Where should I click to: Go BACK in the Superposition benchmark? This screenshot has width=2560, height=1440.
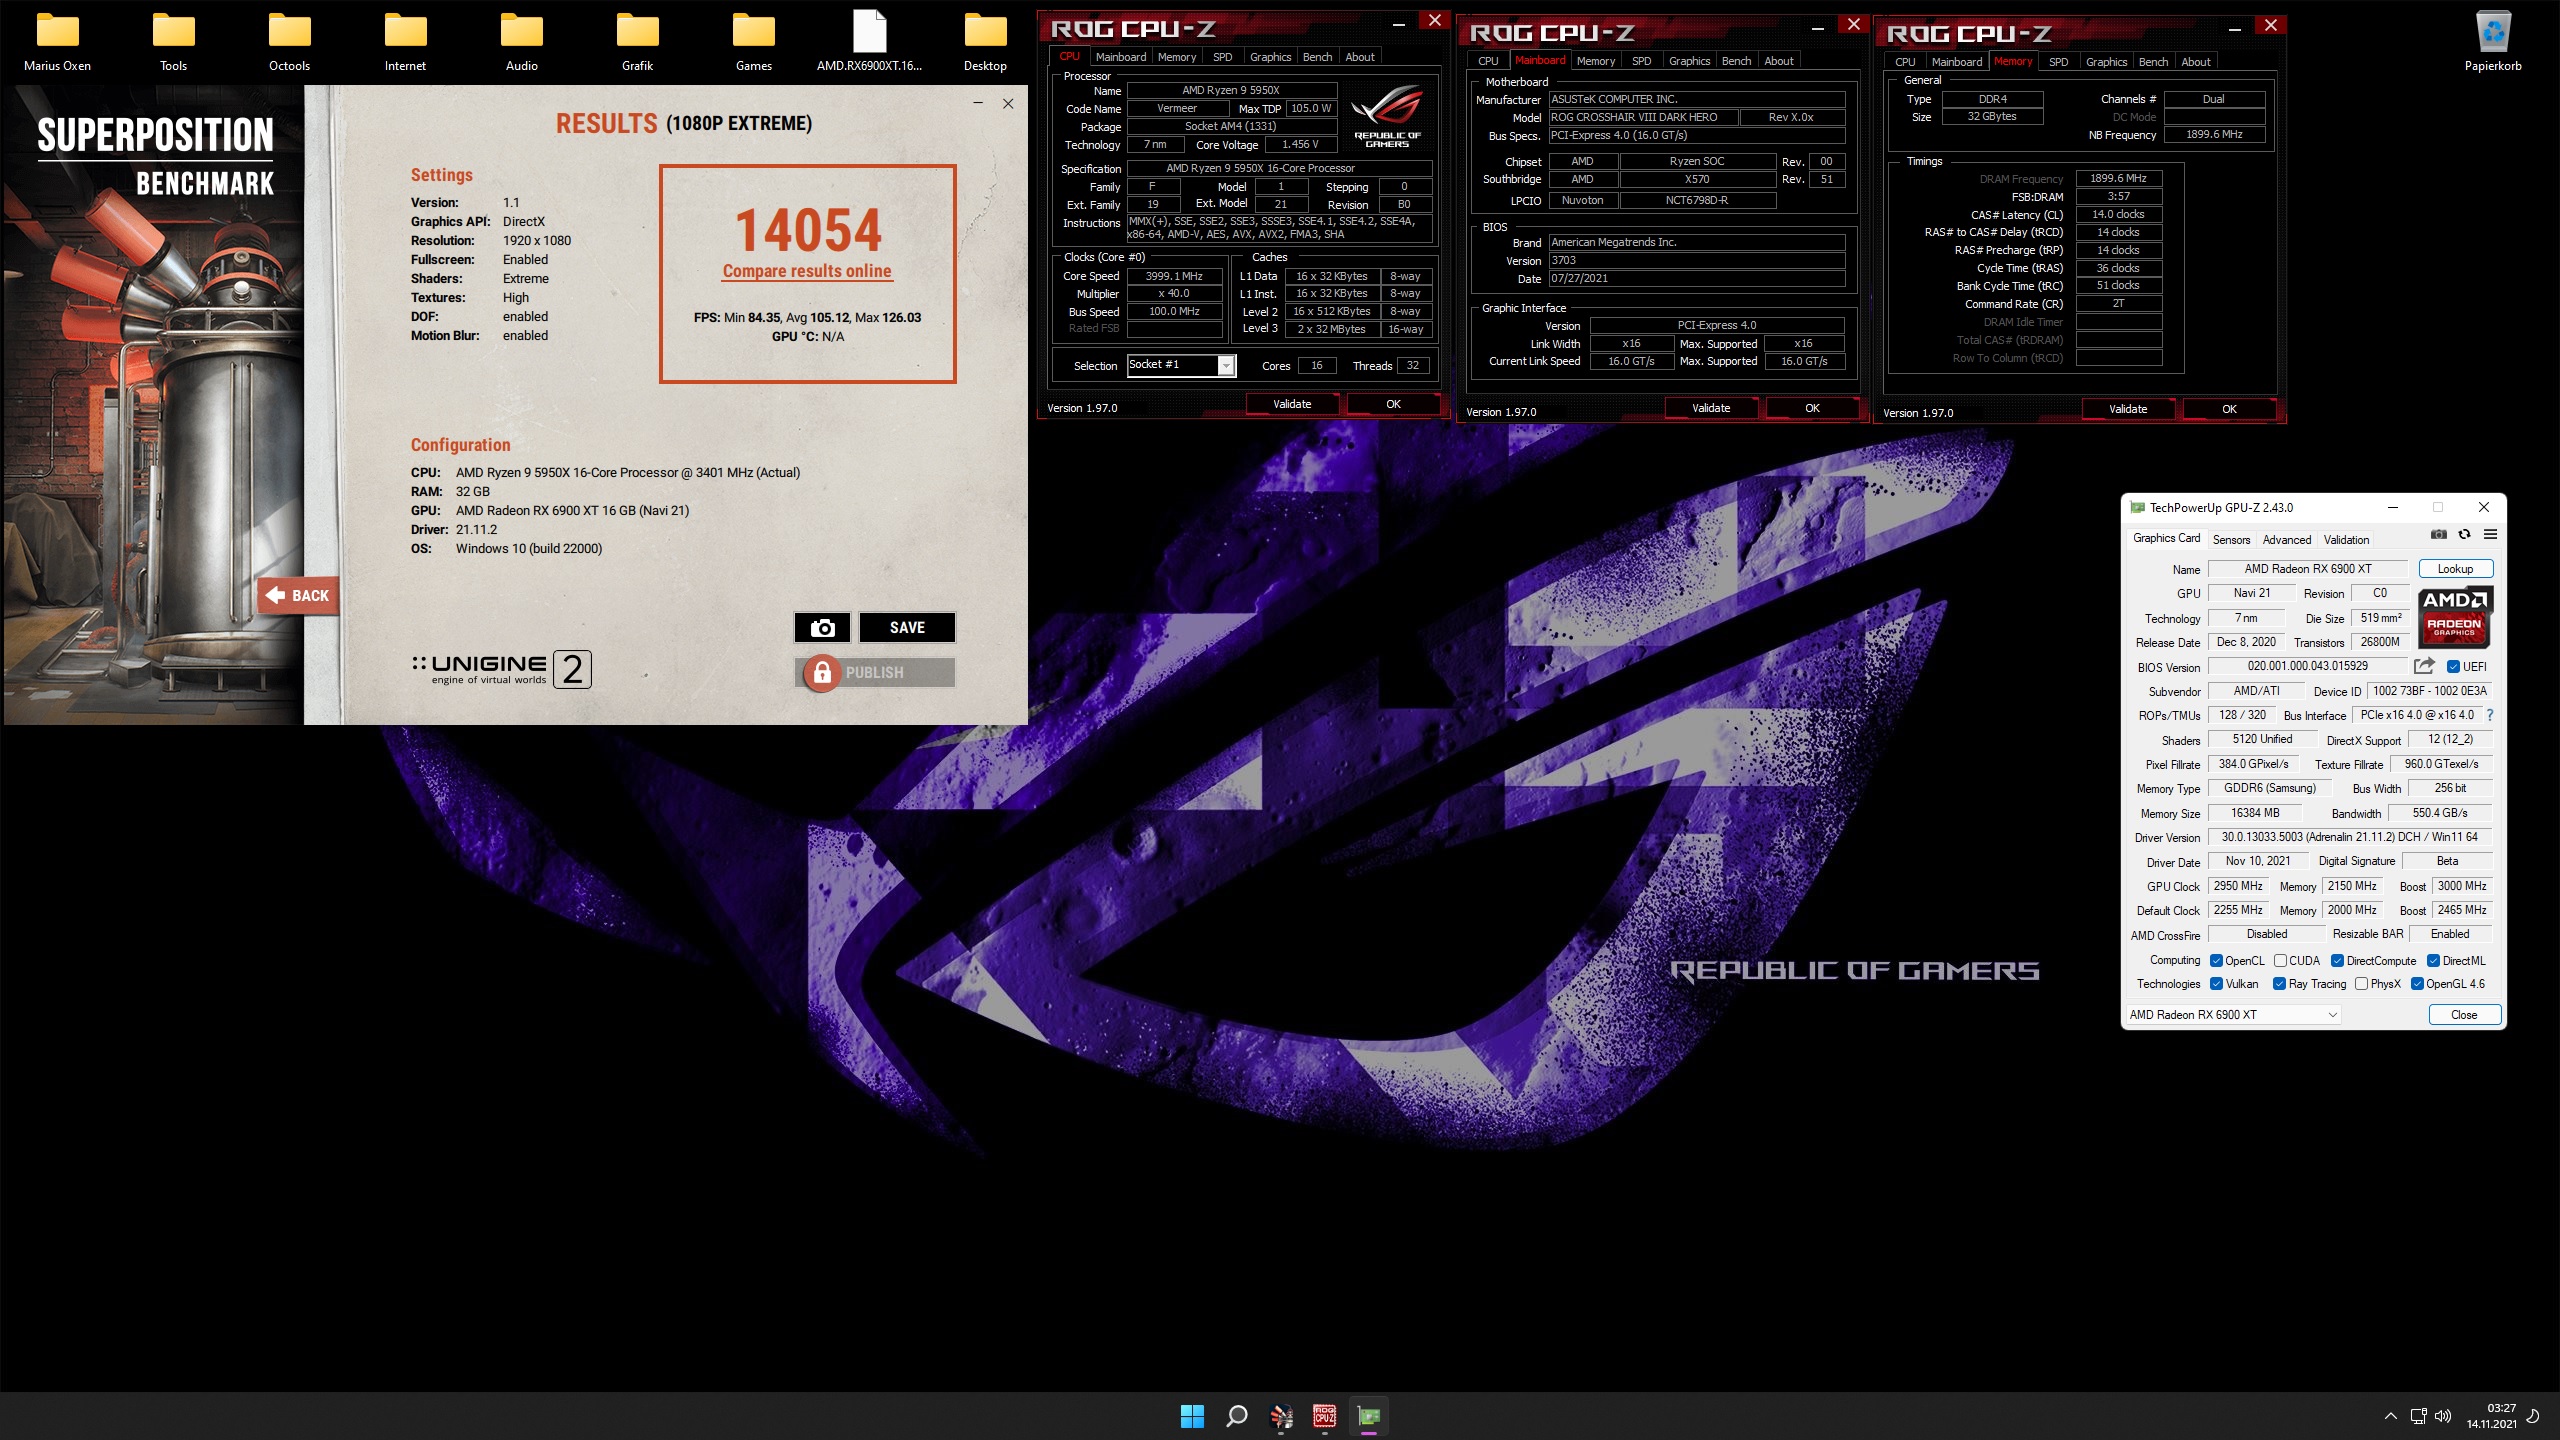(x=298, y=595)
